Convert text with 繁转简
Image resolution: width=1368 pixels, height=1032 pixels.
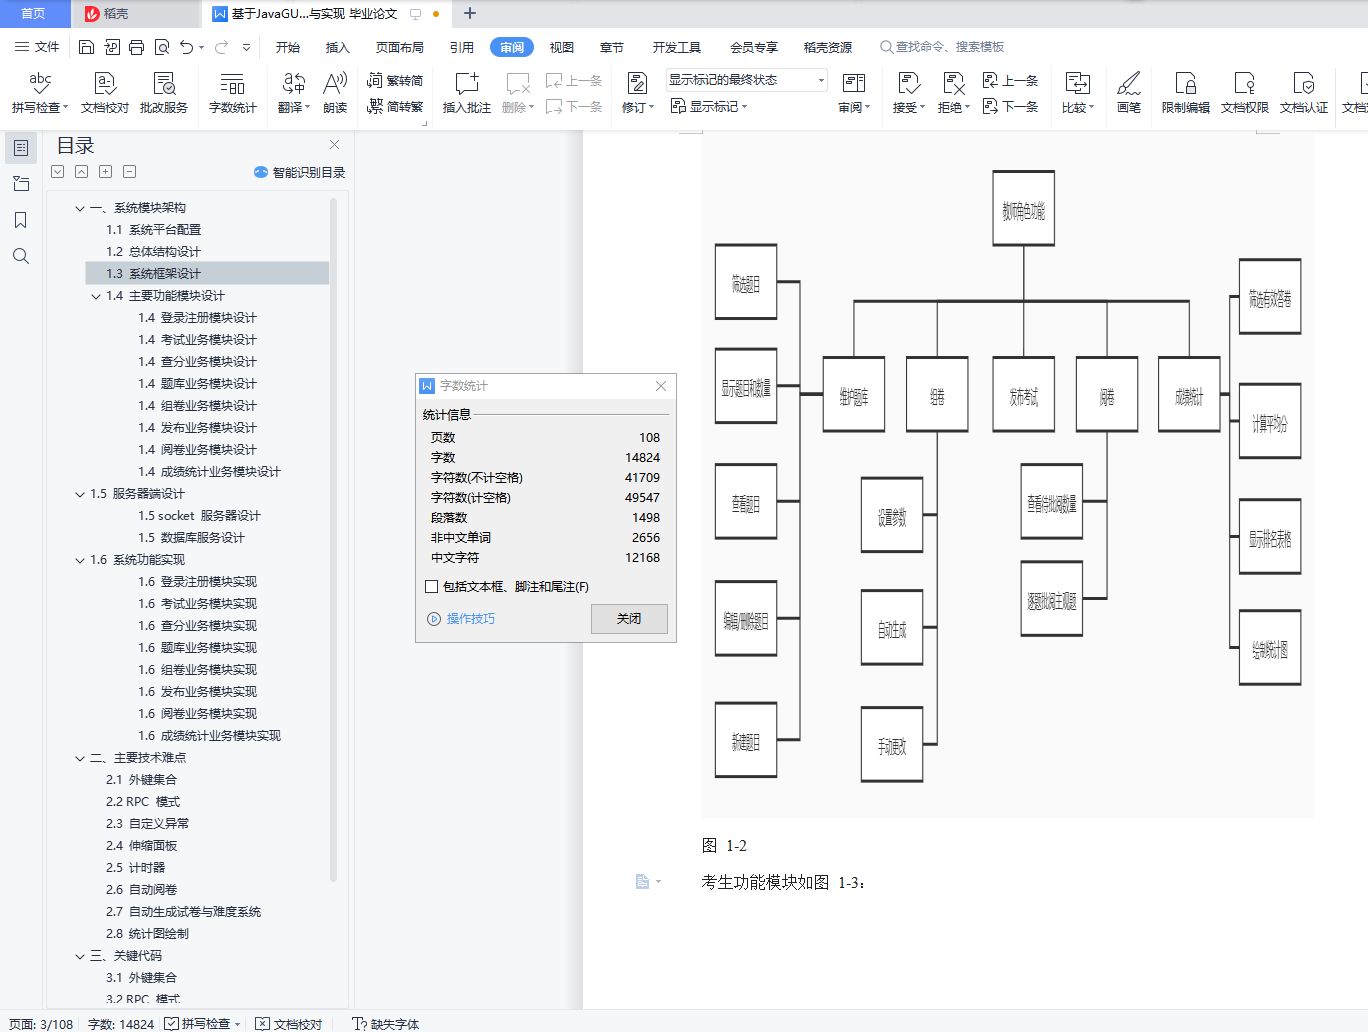pos(395,80)
